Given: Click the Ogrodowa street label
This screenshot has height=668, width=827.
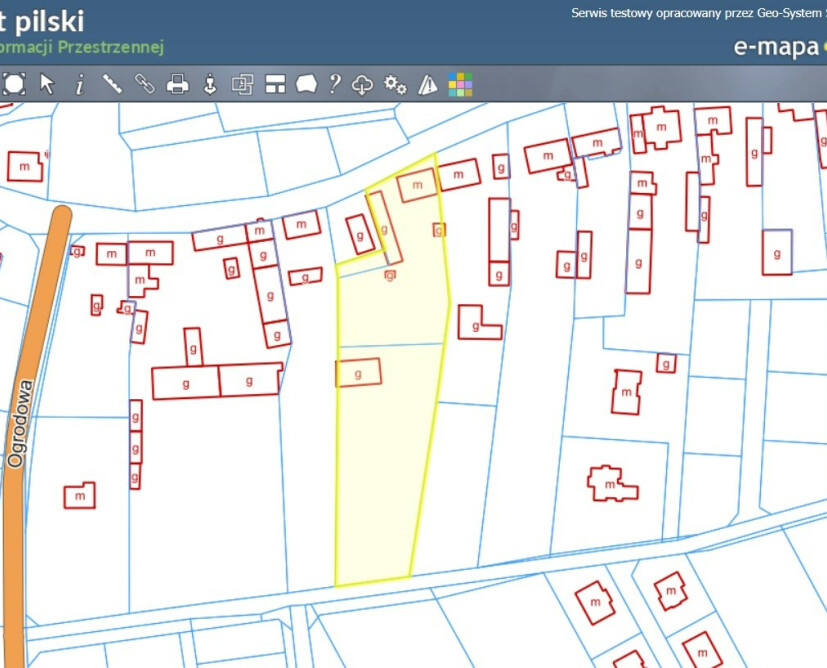Looking at the screenshot, I should click(19, 424).
